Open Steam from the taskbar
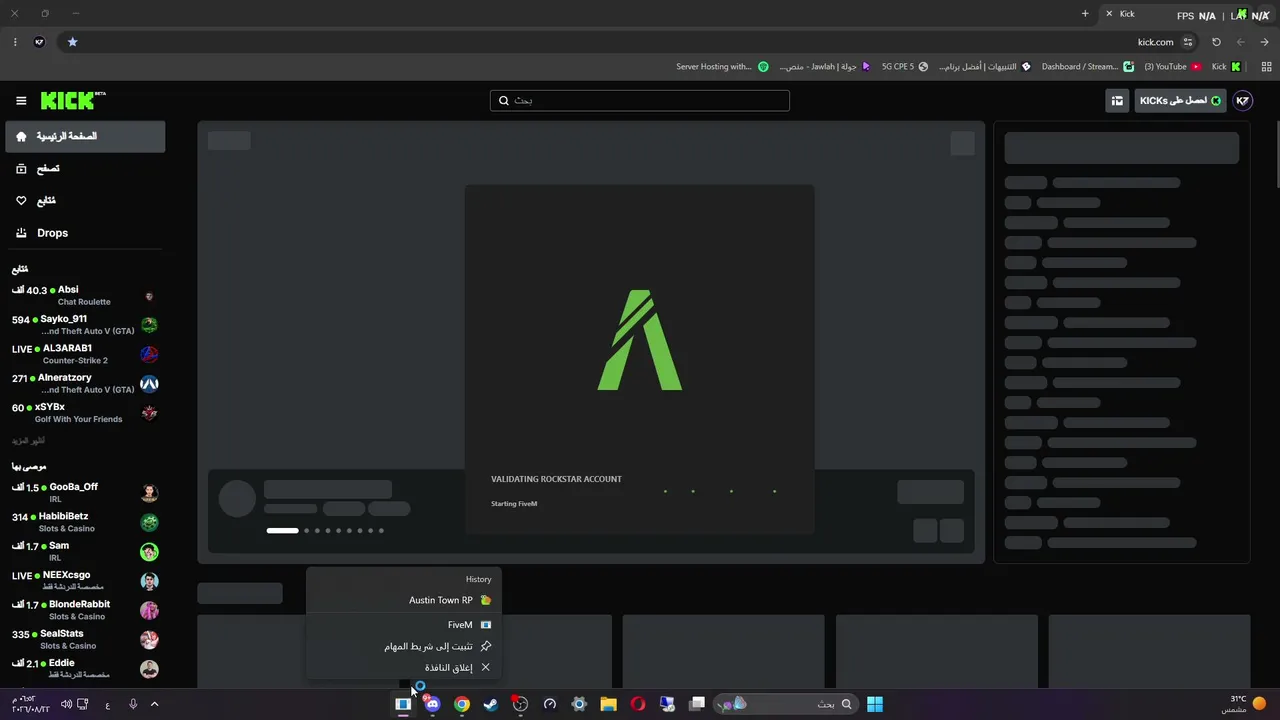1280x720 pixels. tap(491, 704)
